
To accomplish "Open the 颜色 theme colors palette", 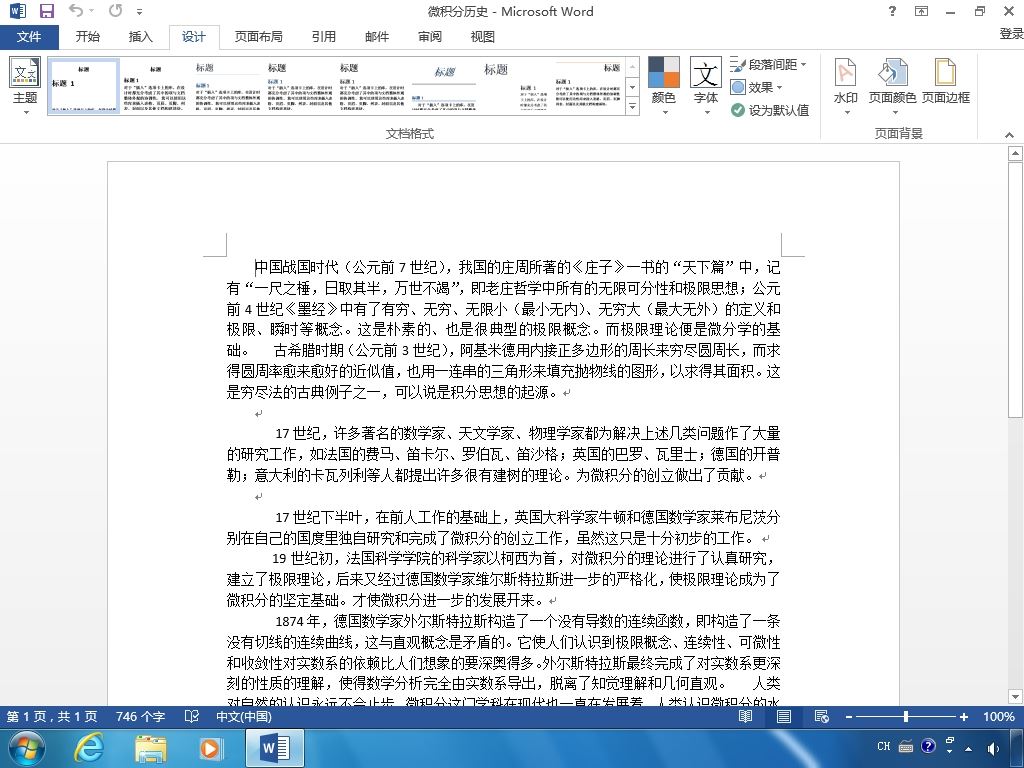I will (x=664, y=86).
